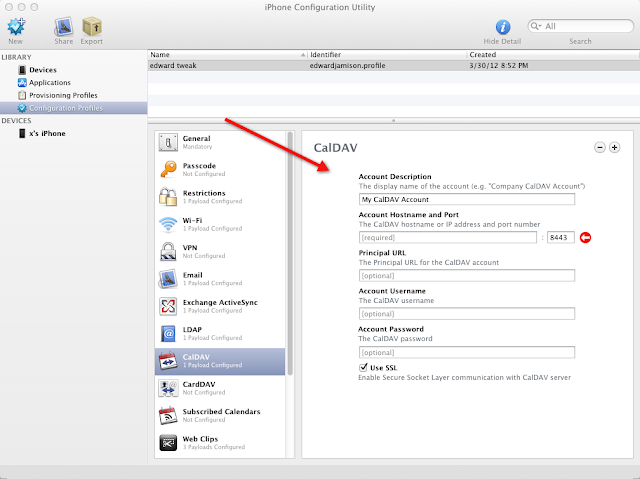The height and width of the screenshot is (479, 640).
Task: Click the Export package icon
Action: tap(92, 27)
